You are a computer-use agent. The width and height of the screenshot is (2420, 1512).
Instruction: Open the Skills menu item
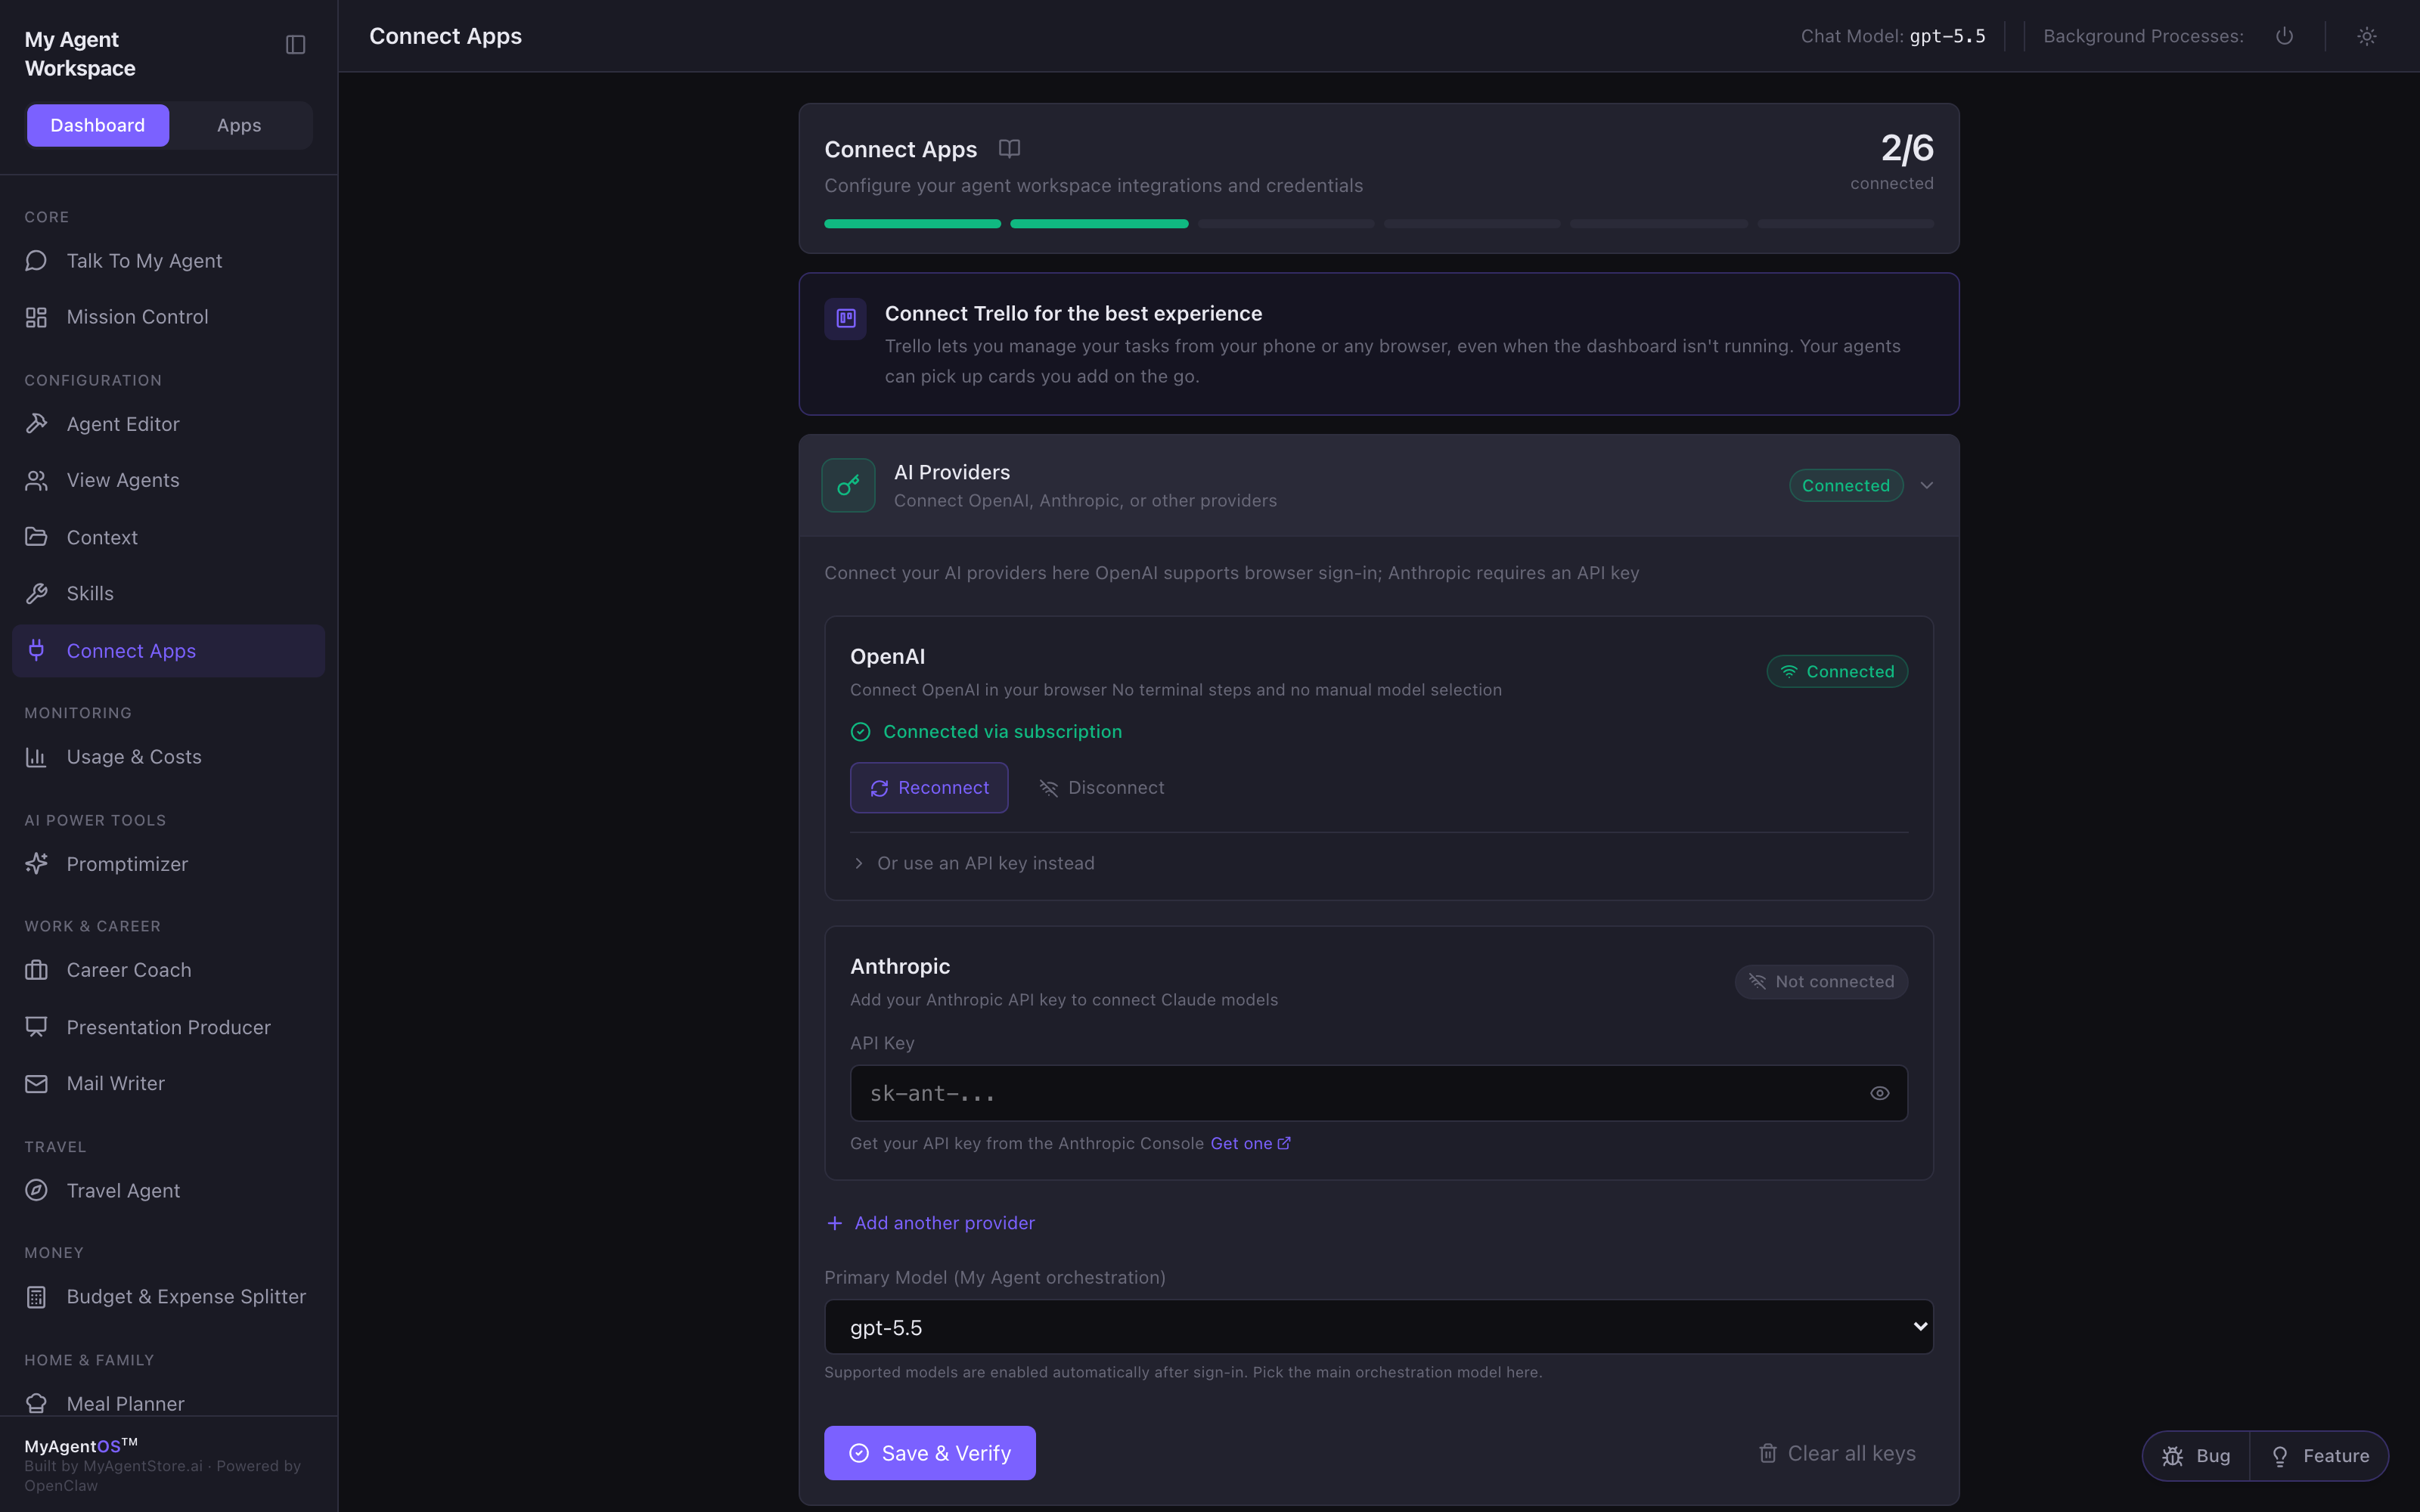(x=168, y=594)
